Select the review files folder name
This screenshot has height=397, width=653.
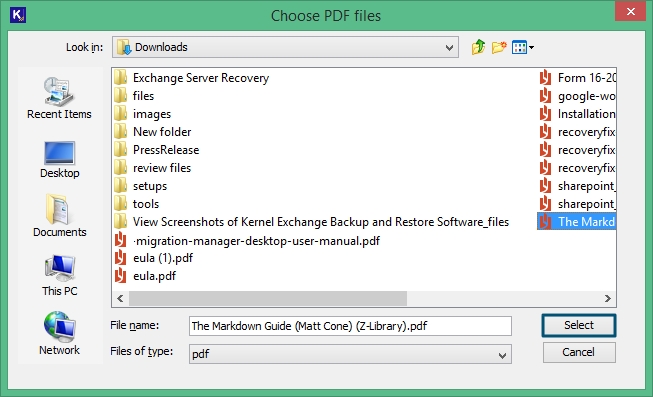[x=162, y=168]
